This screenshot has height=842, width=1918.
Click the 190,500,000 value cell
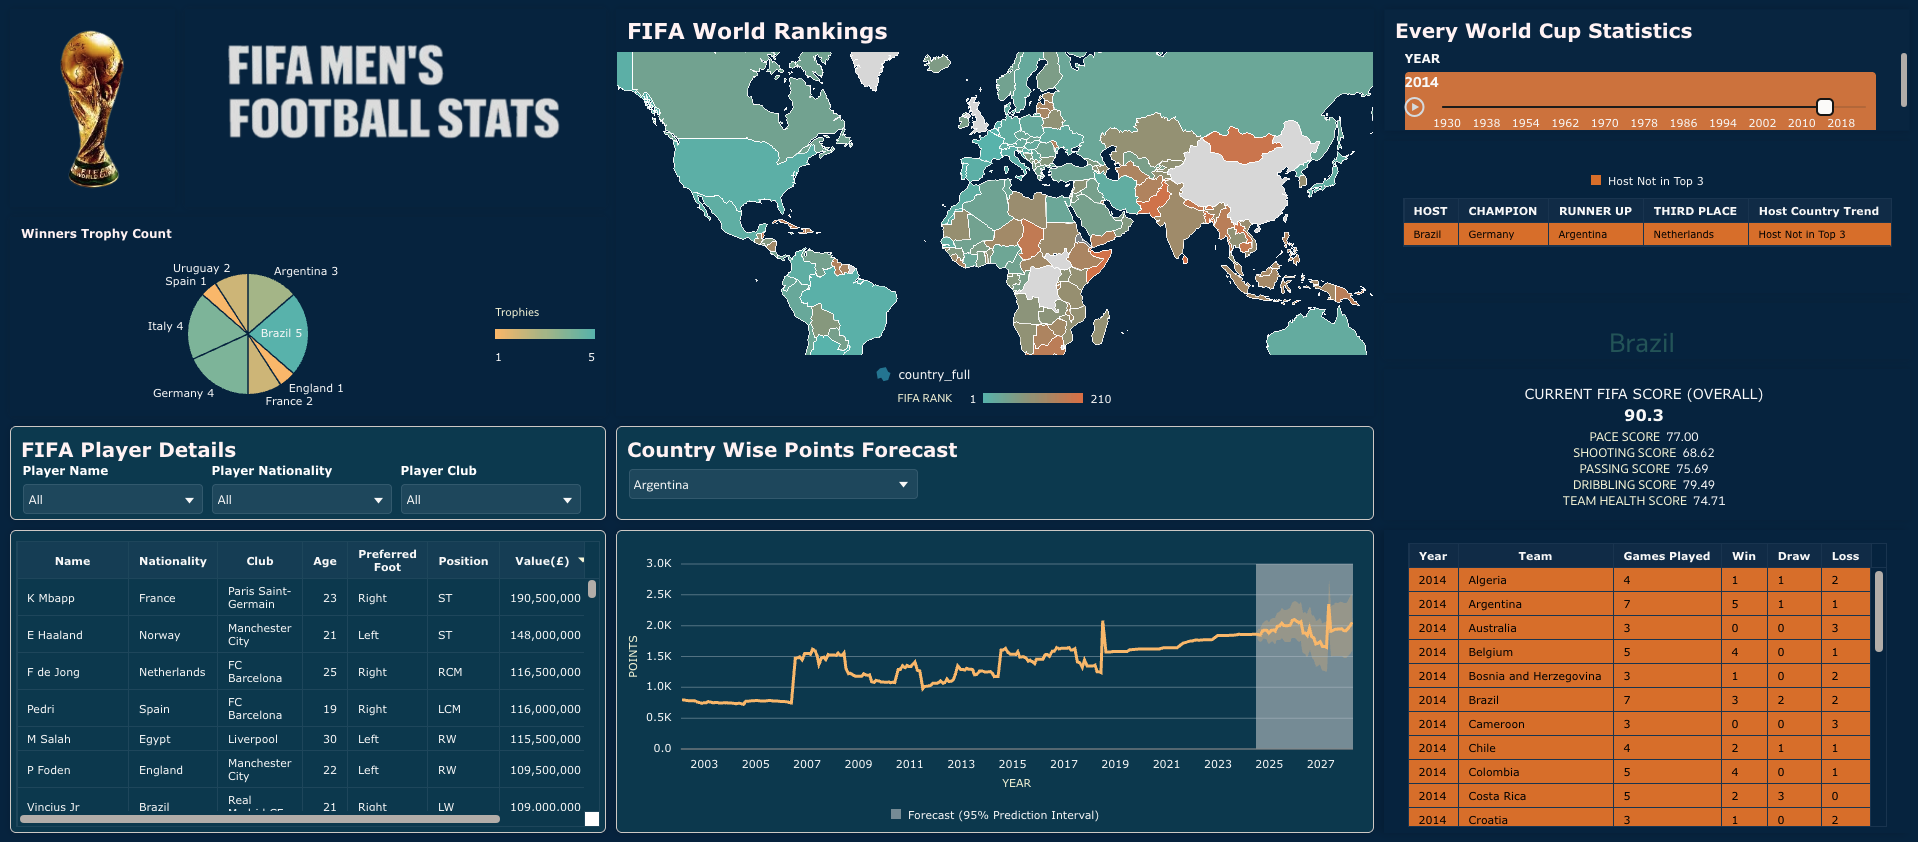pyautogui.click(x=545, y=598)
